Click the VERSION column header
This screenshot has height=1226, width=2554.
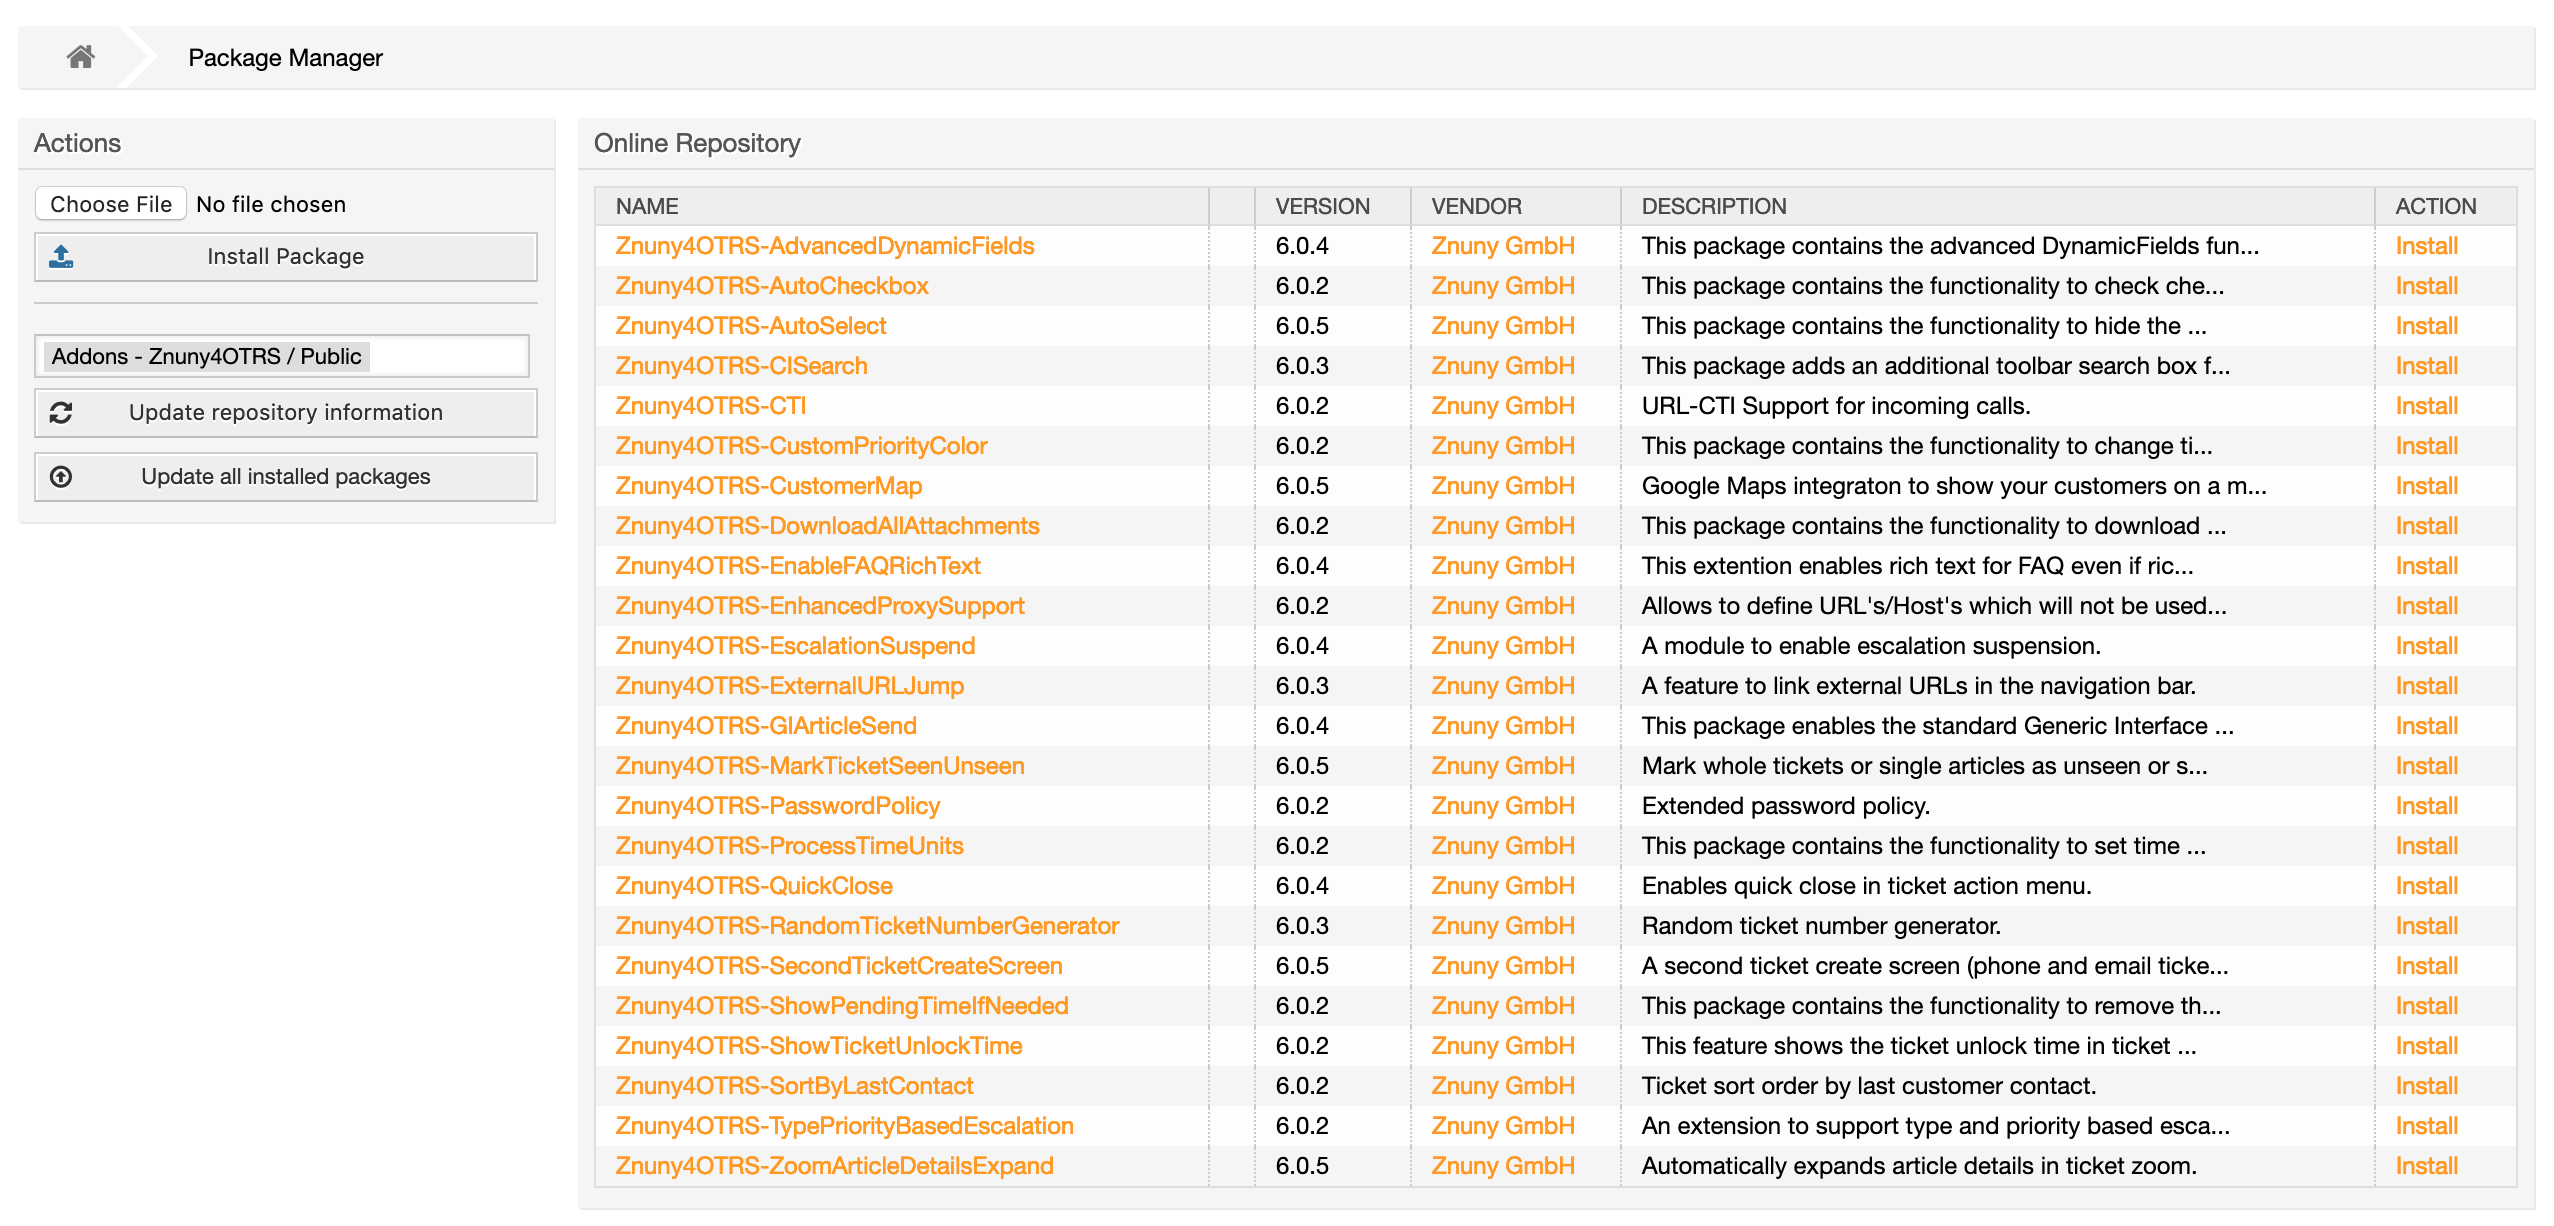tap(1322, 206)
